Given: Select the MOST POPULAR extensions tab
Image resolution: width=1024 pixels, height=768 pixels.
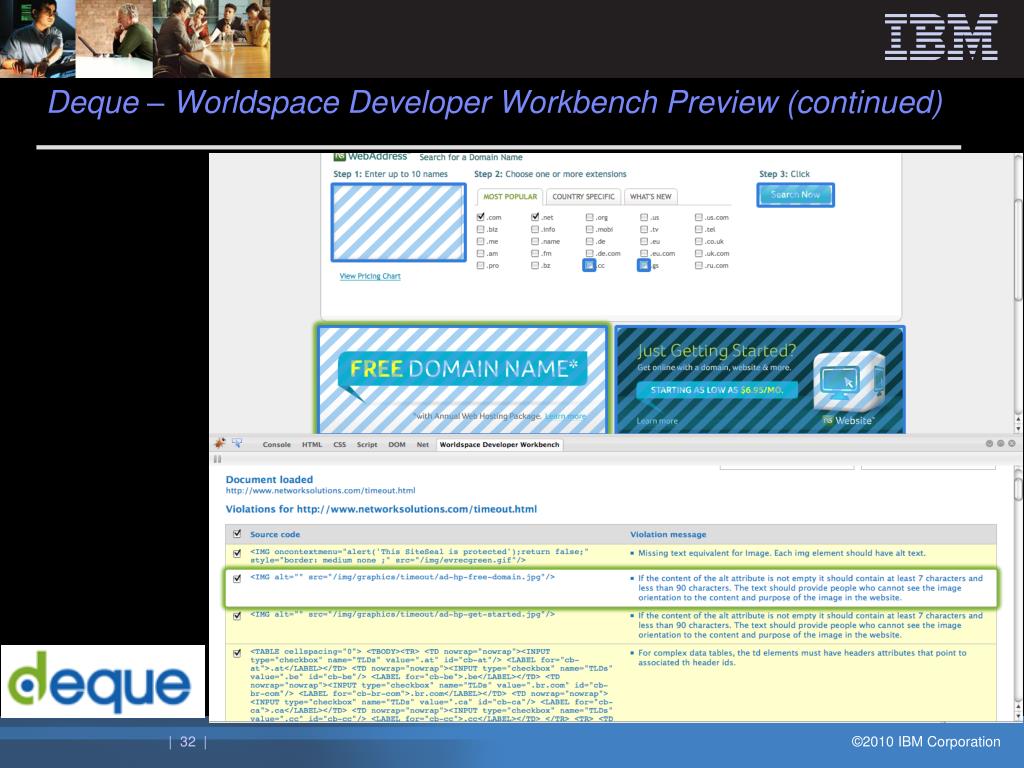Looking at the screenshot, I should (510, 197).
